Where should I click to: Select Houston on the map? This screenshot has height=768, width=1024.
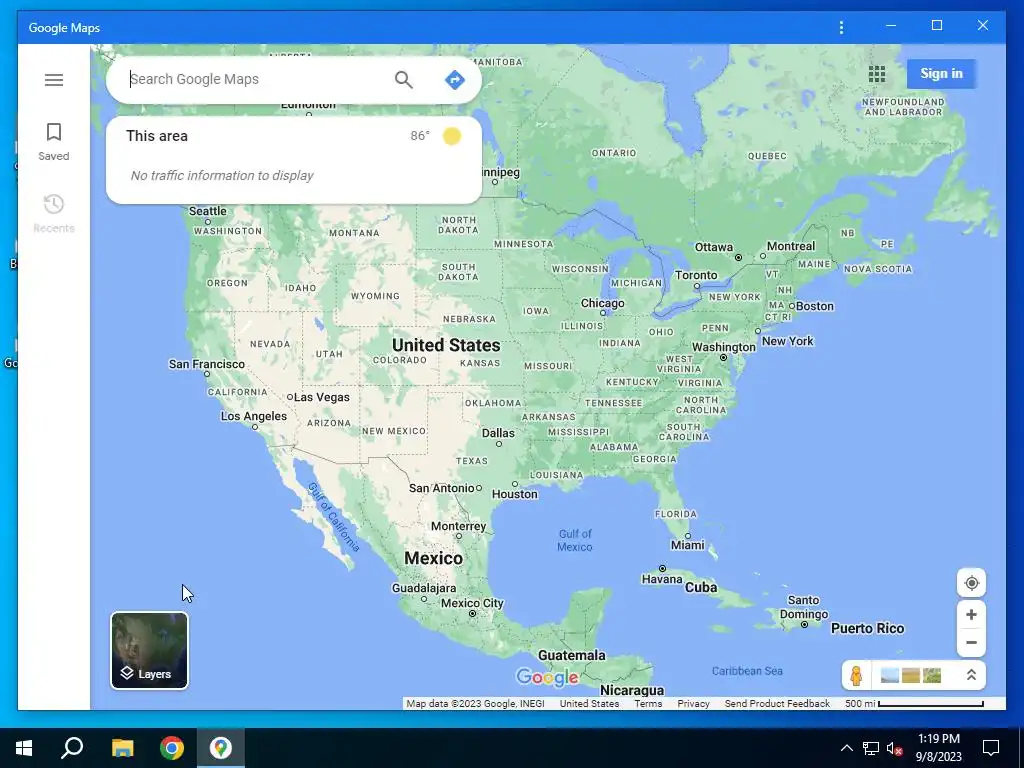[x=515, y=494]
